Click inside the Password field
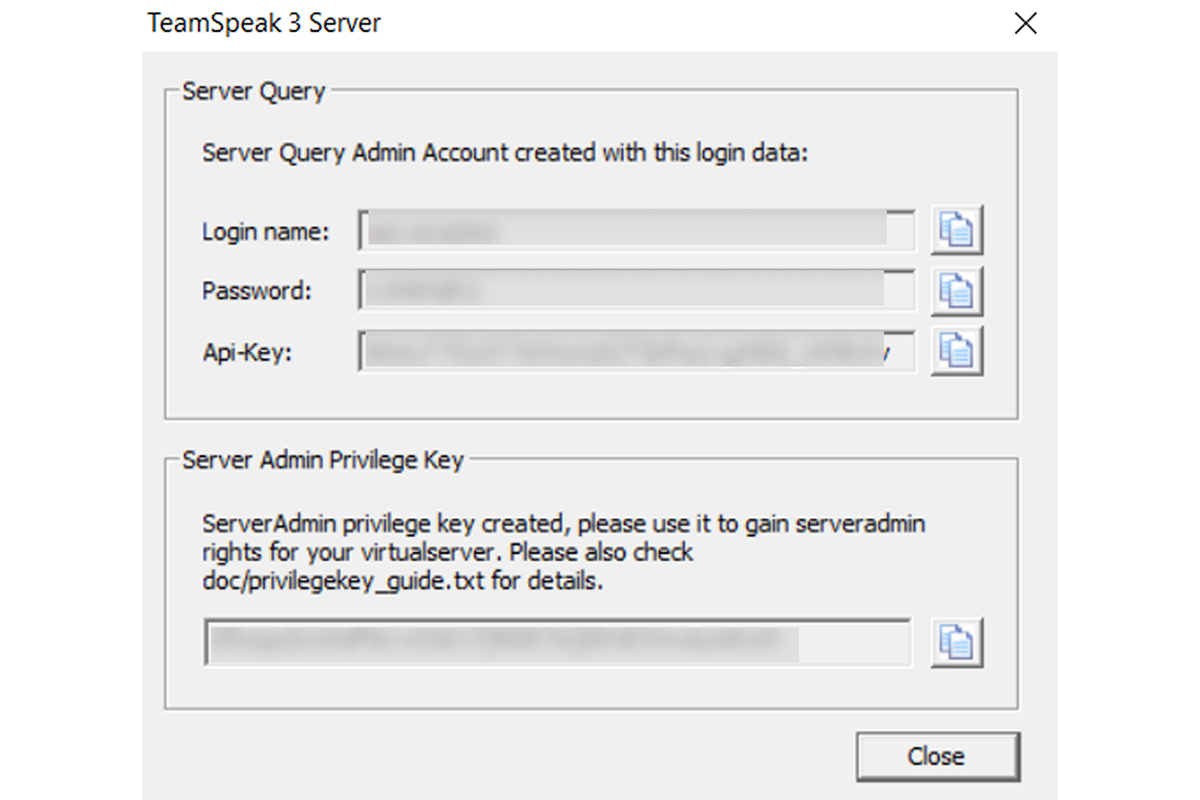1200x800 pixels. click(636, 291)
